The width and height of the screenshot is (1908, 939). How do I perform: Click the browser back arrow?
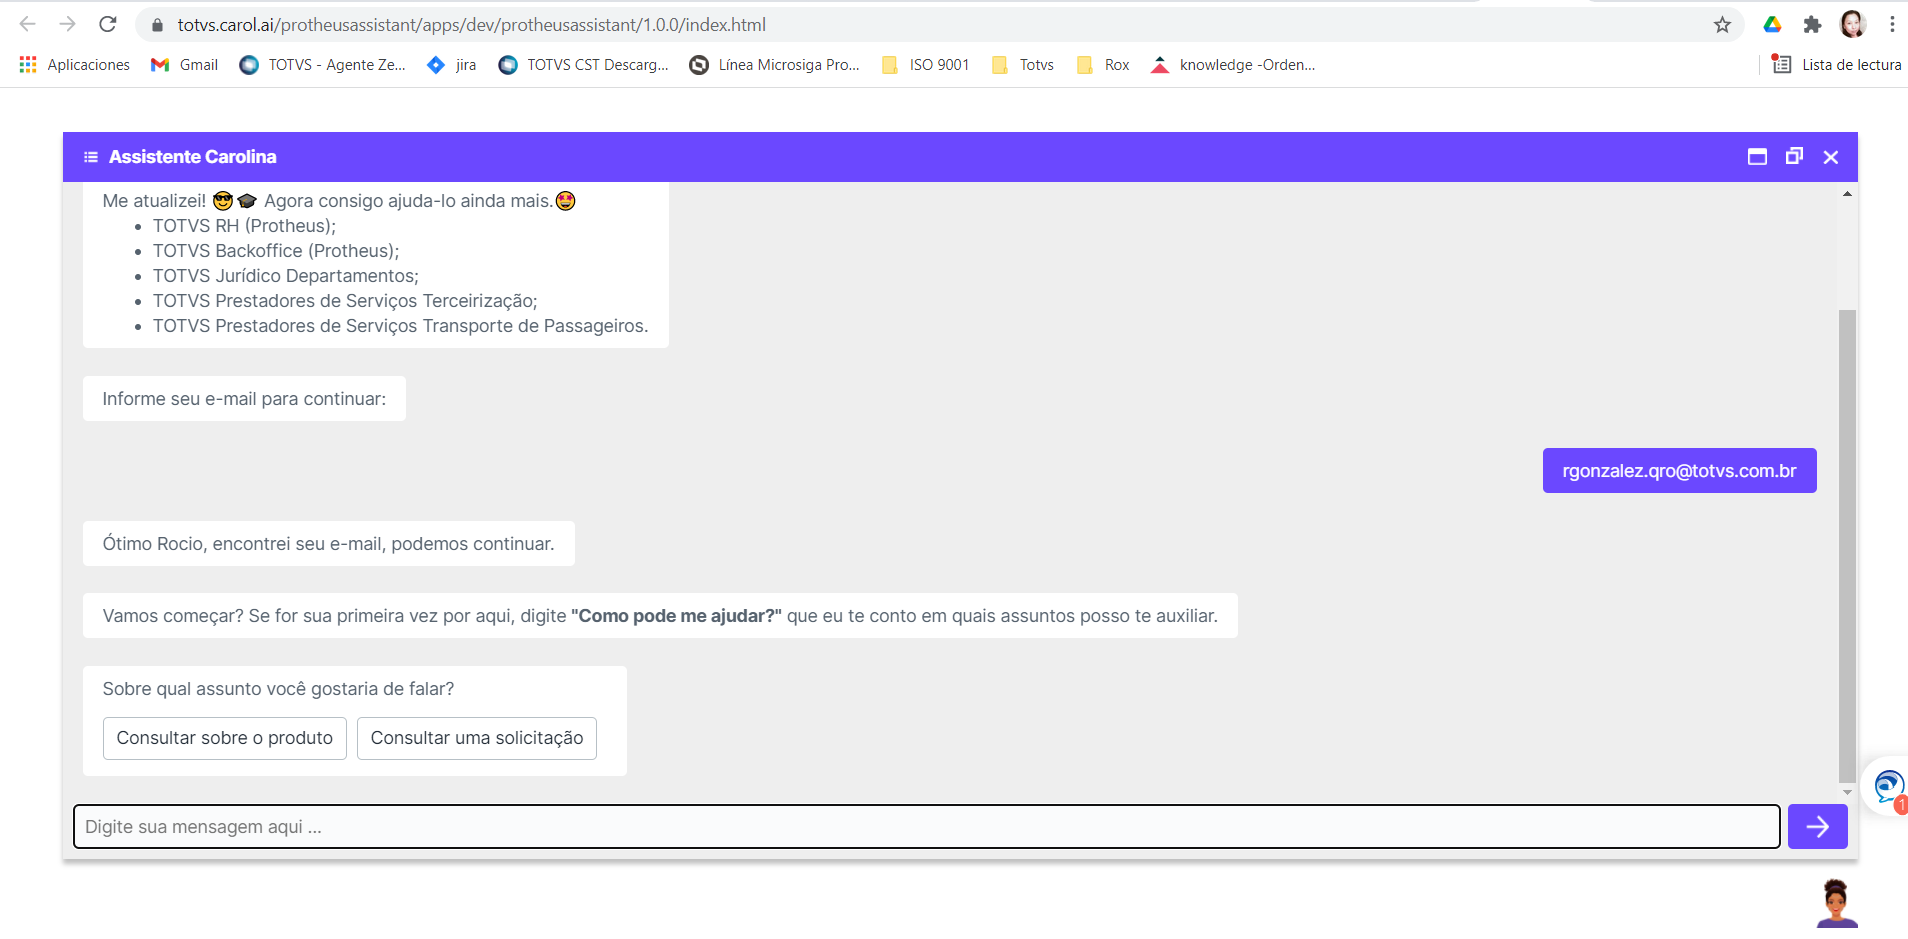[x=28, y=24]
